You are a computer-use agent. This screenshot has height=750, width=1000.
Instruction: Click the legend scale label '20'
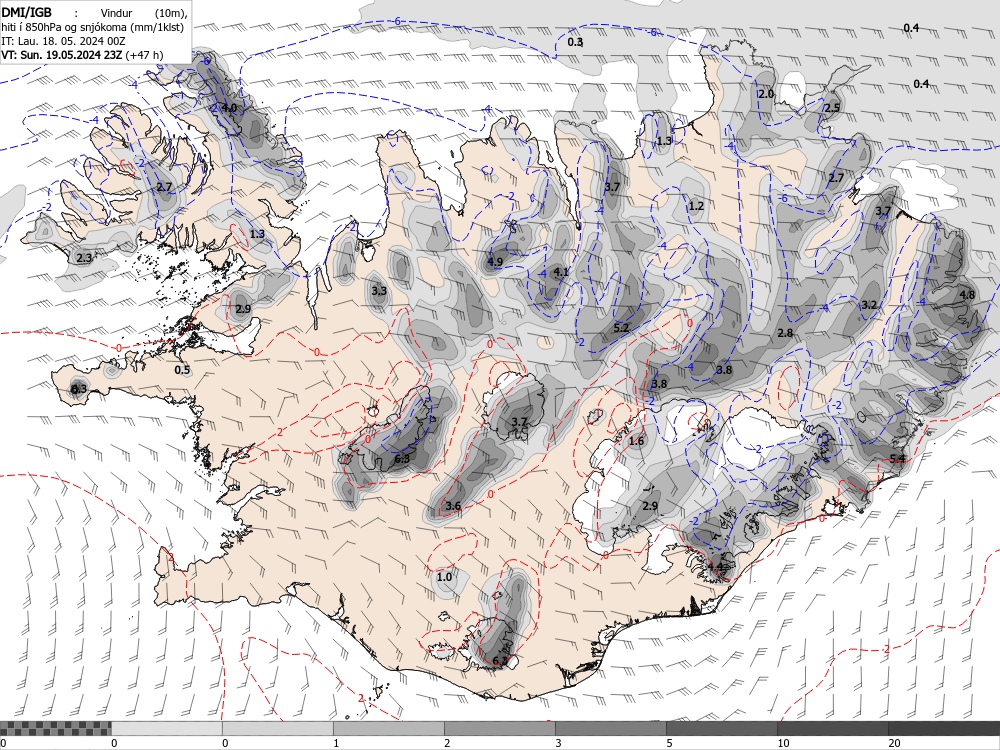tap(894, 743)
